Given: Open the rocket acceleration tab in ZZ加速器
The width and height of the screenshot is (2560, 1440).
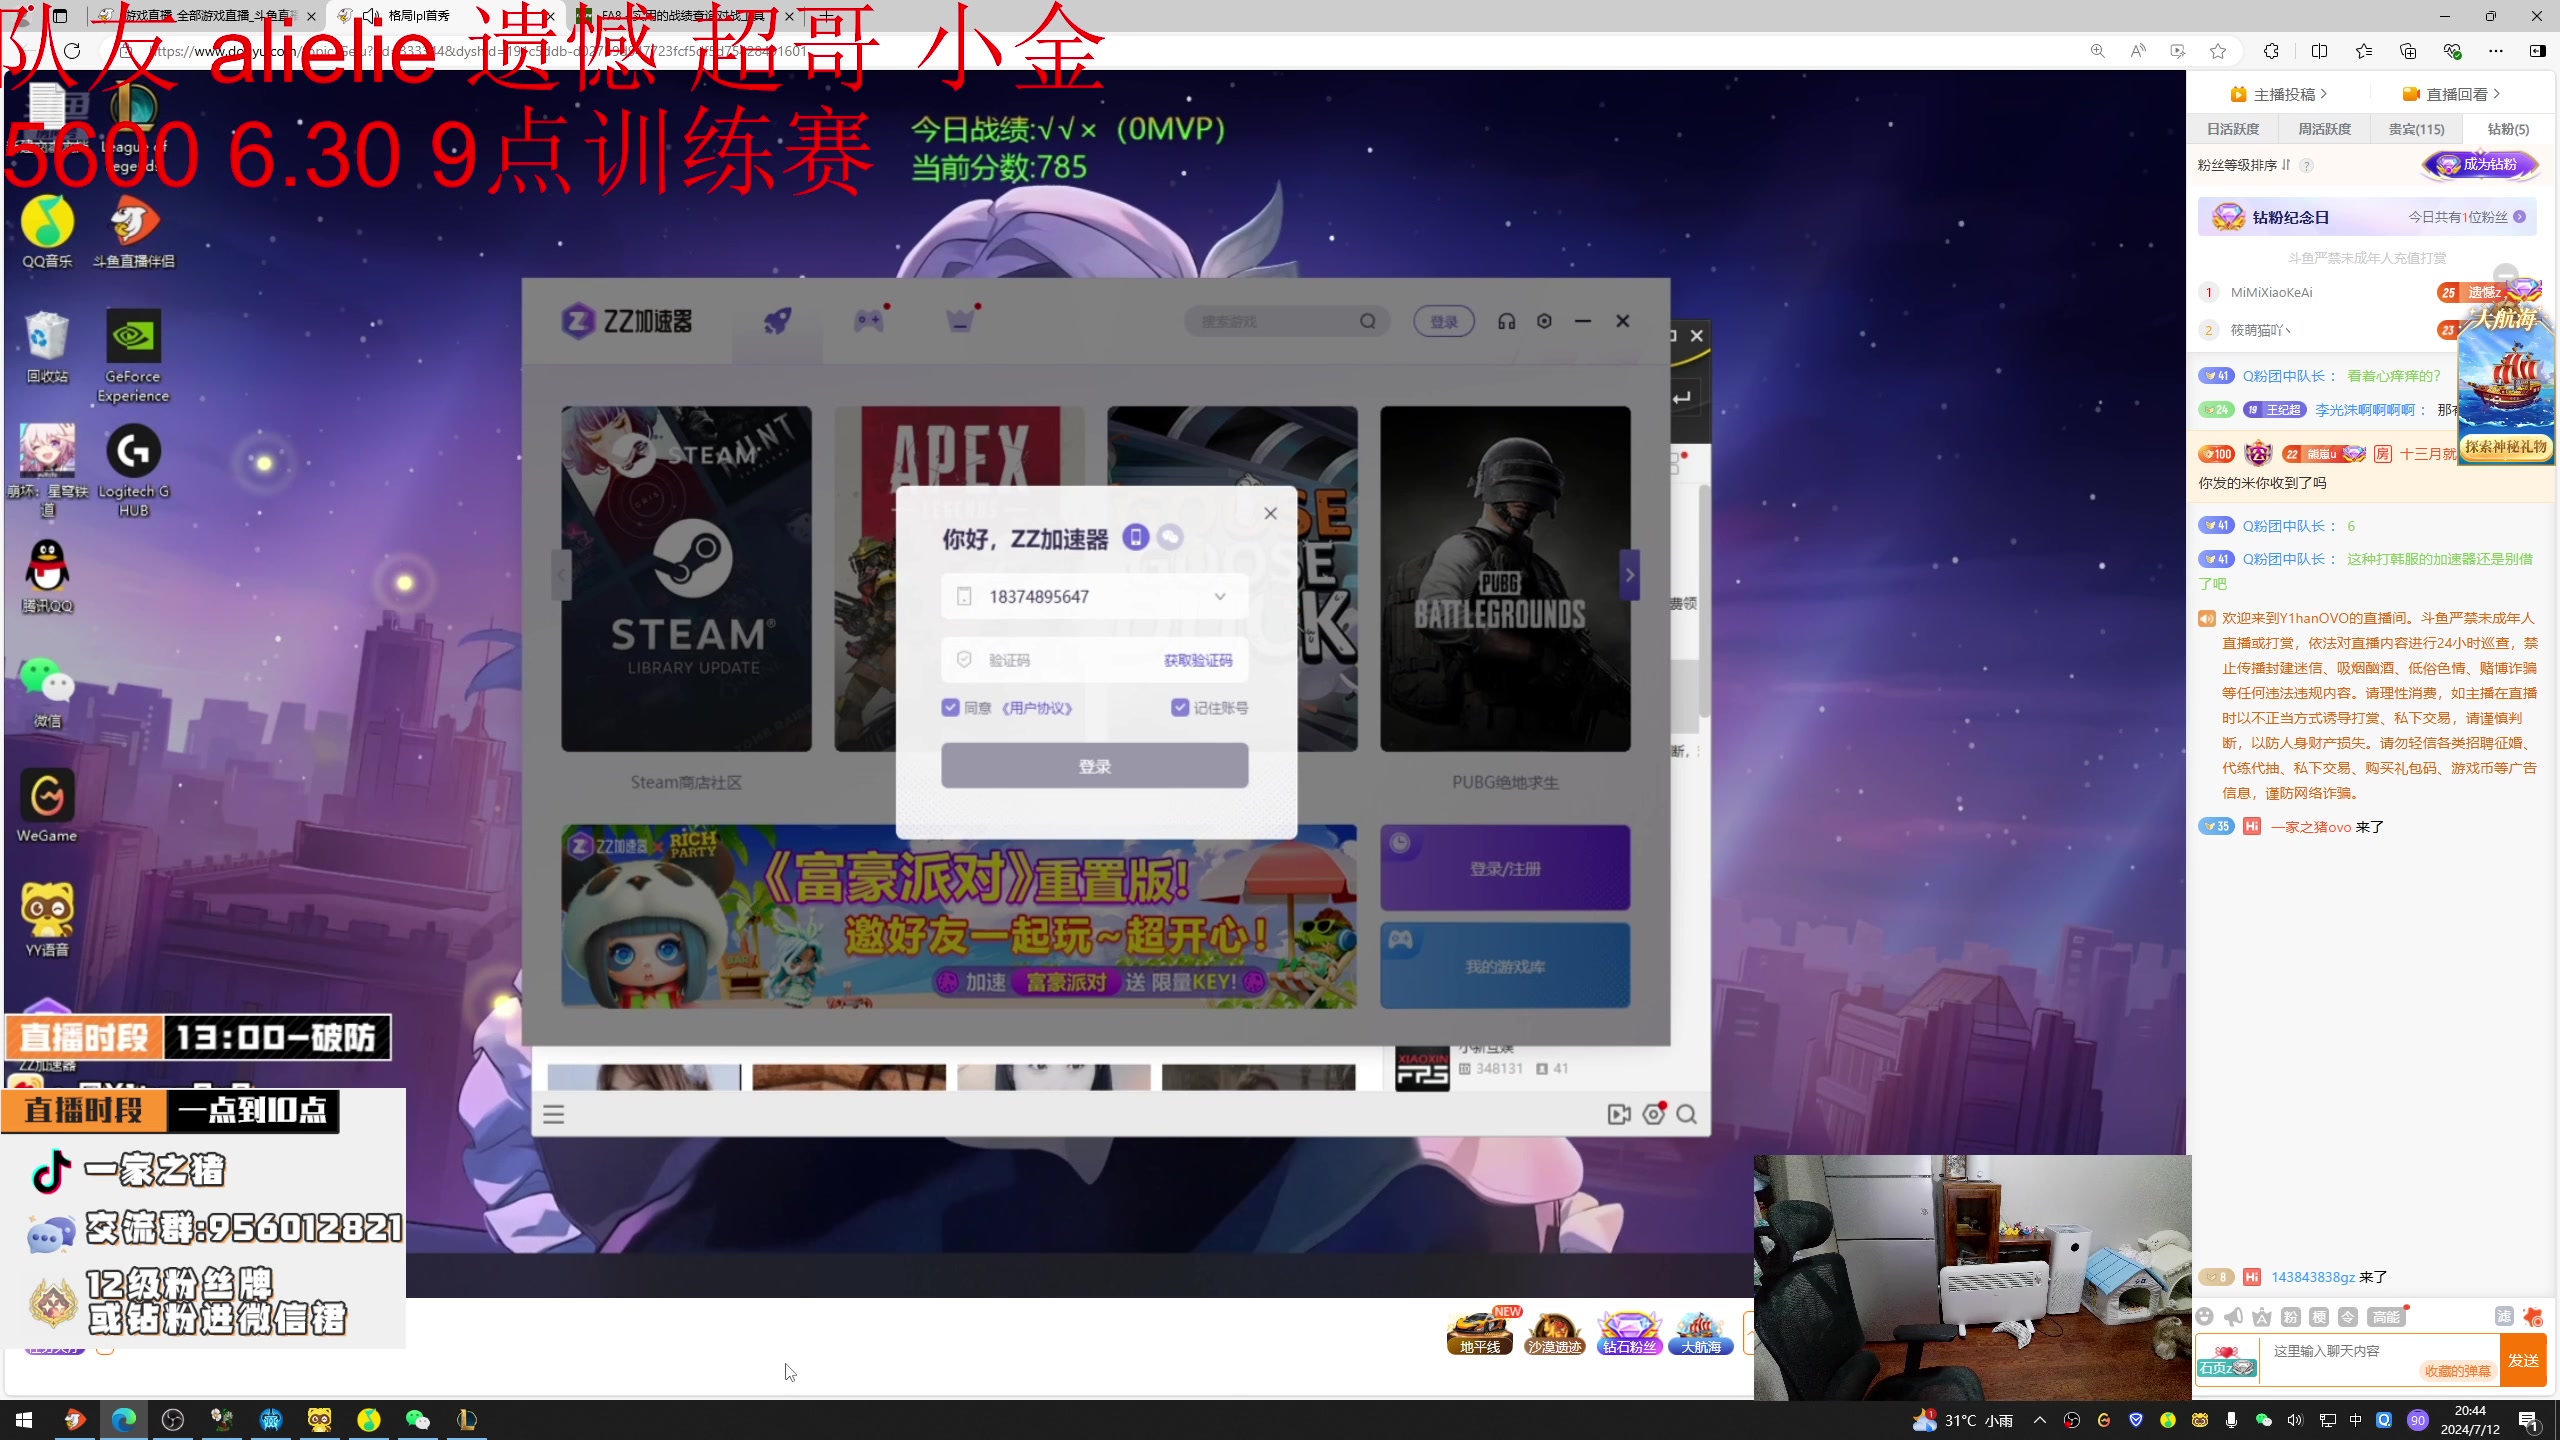Looking at the screenshot, I should coord(777,321).
